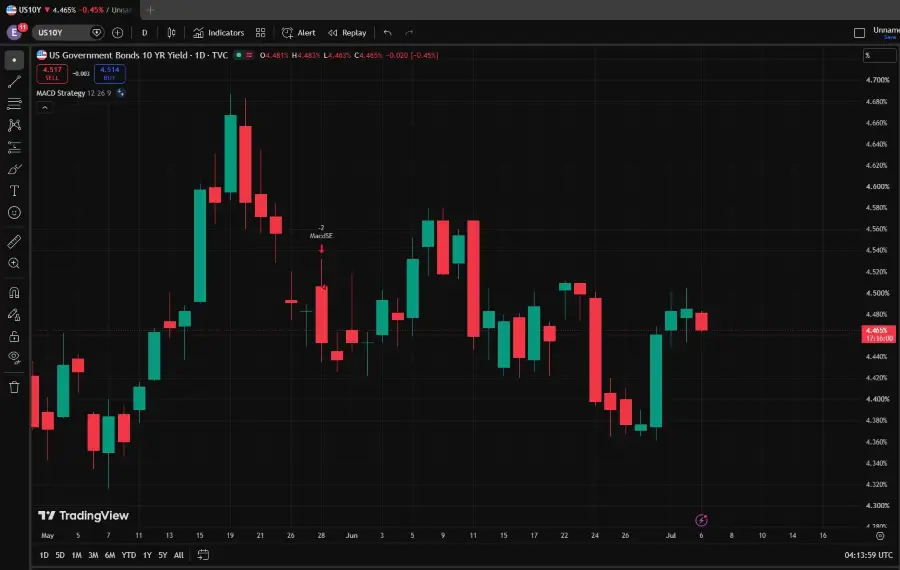Click the pink data mode badge
900x570 pixels.
click(249, 55)
